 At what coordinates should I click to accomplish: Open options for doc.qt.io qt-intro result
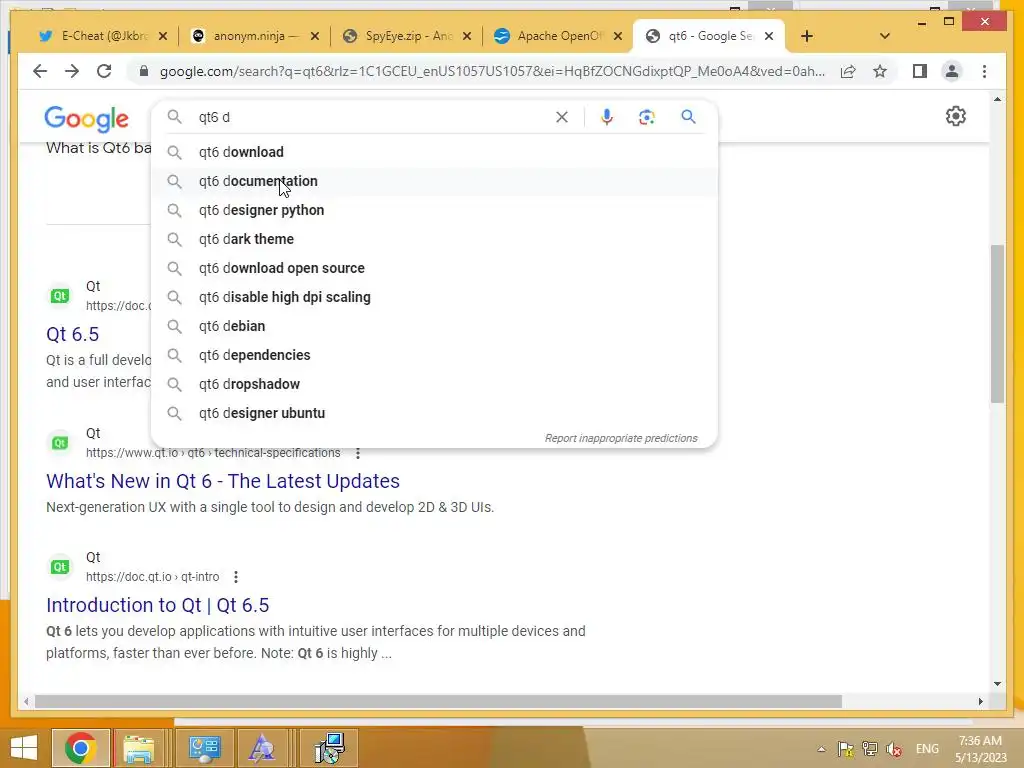click(x=236, y=577)
